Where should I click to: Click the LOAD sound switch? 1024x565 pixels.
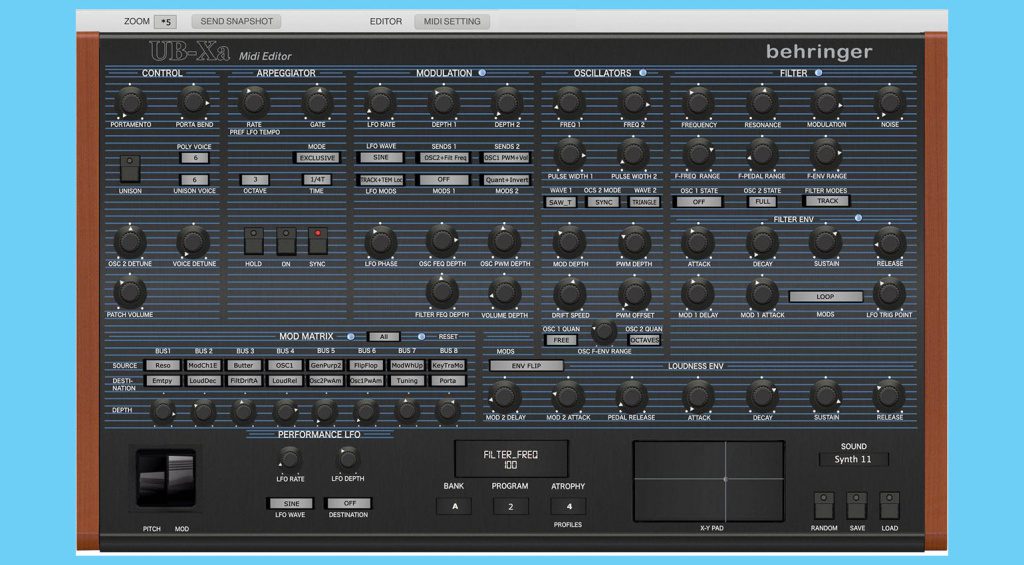click(x=889, y=505)
